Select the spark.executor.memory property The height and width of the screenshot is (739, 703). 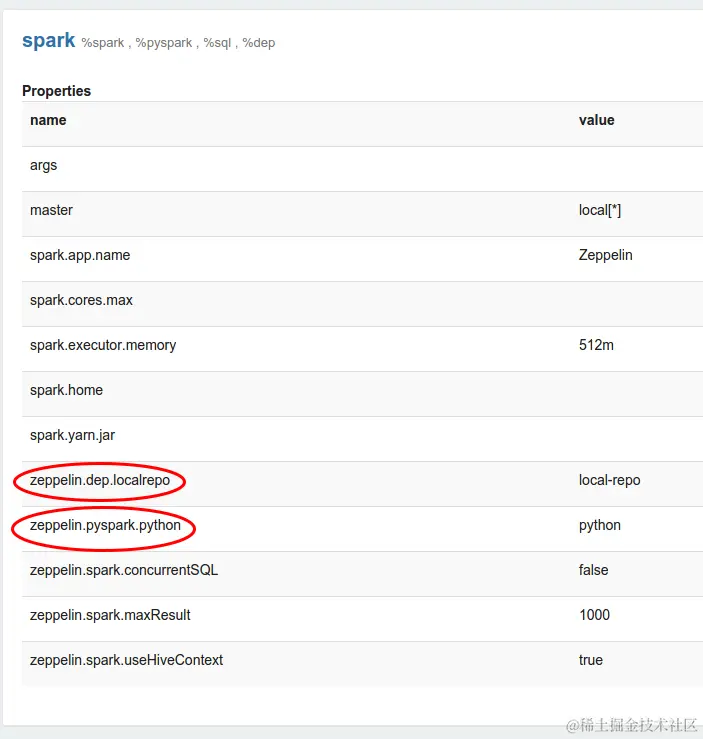(103, 345)
